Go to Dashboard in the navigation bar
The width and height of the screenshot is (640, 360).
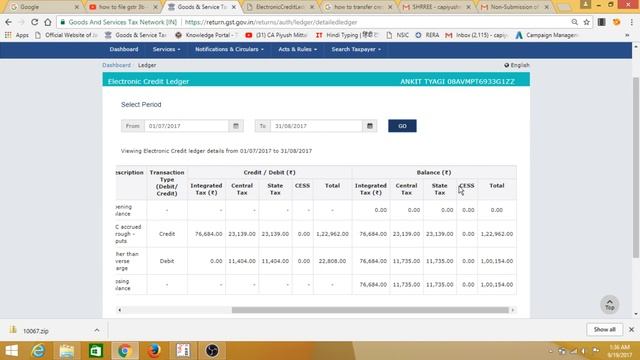pyautogui.click(x=124, y=49)
